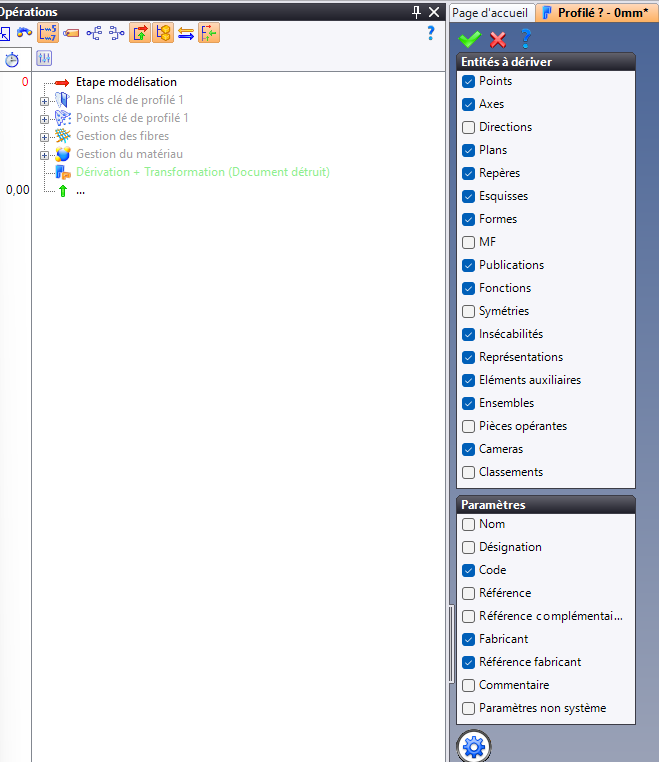Uncheck the Axes checkbox
Screen dimensions: 659x762
pos(468,104)
